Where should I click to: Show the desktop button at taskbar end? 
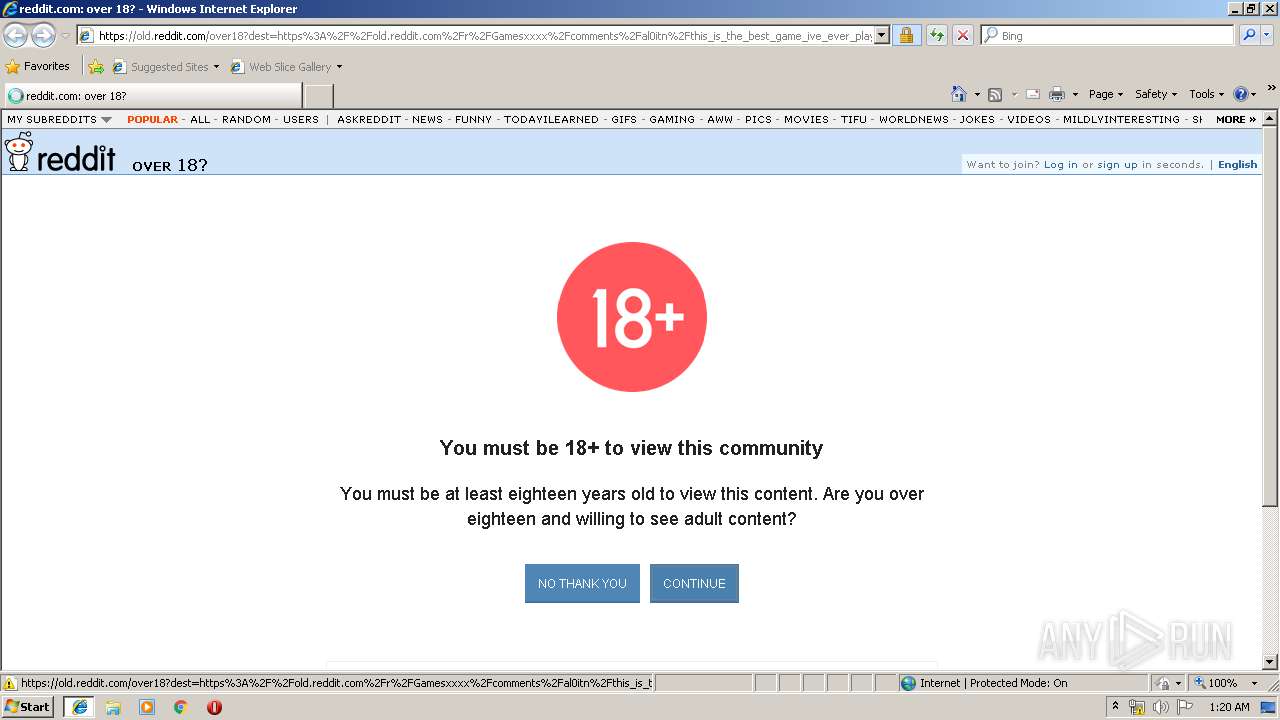tap(1269, 707)
